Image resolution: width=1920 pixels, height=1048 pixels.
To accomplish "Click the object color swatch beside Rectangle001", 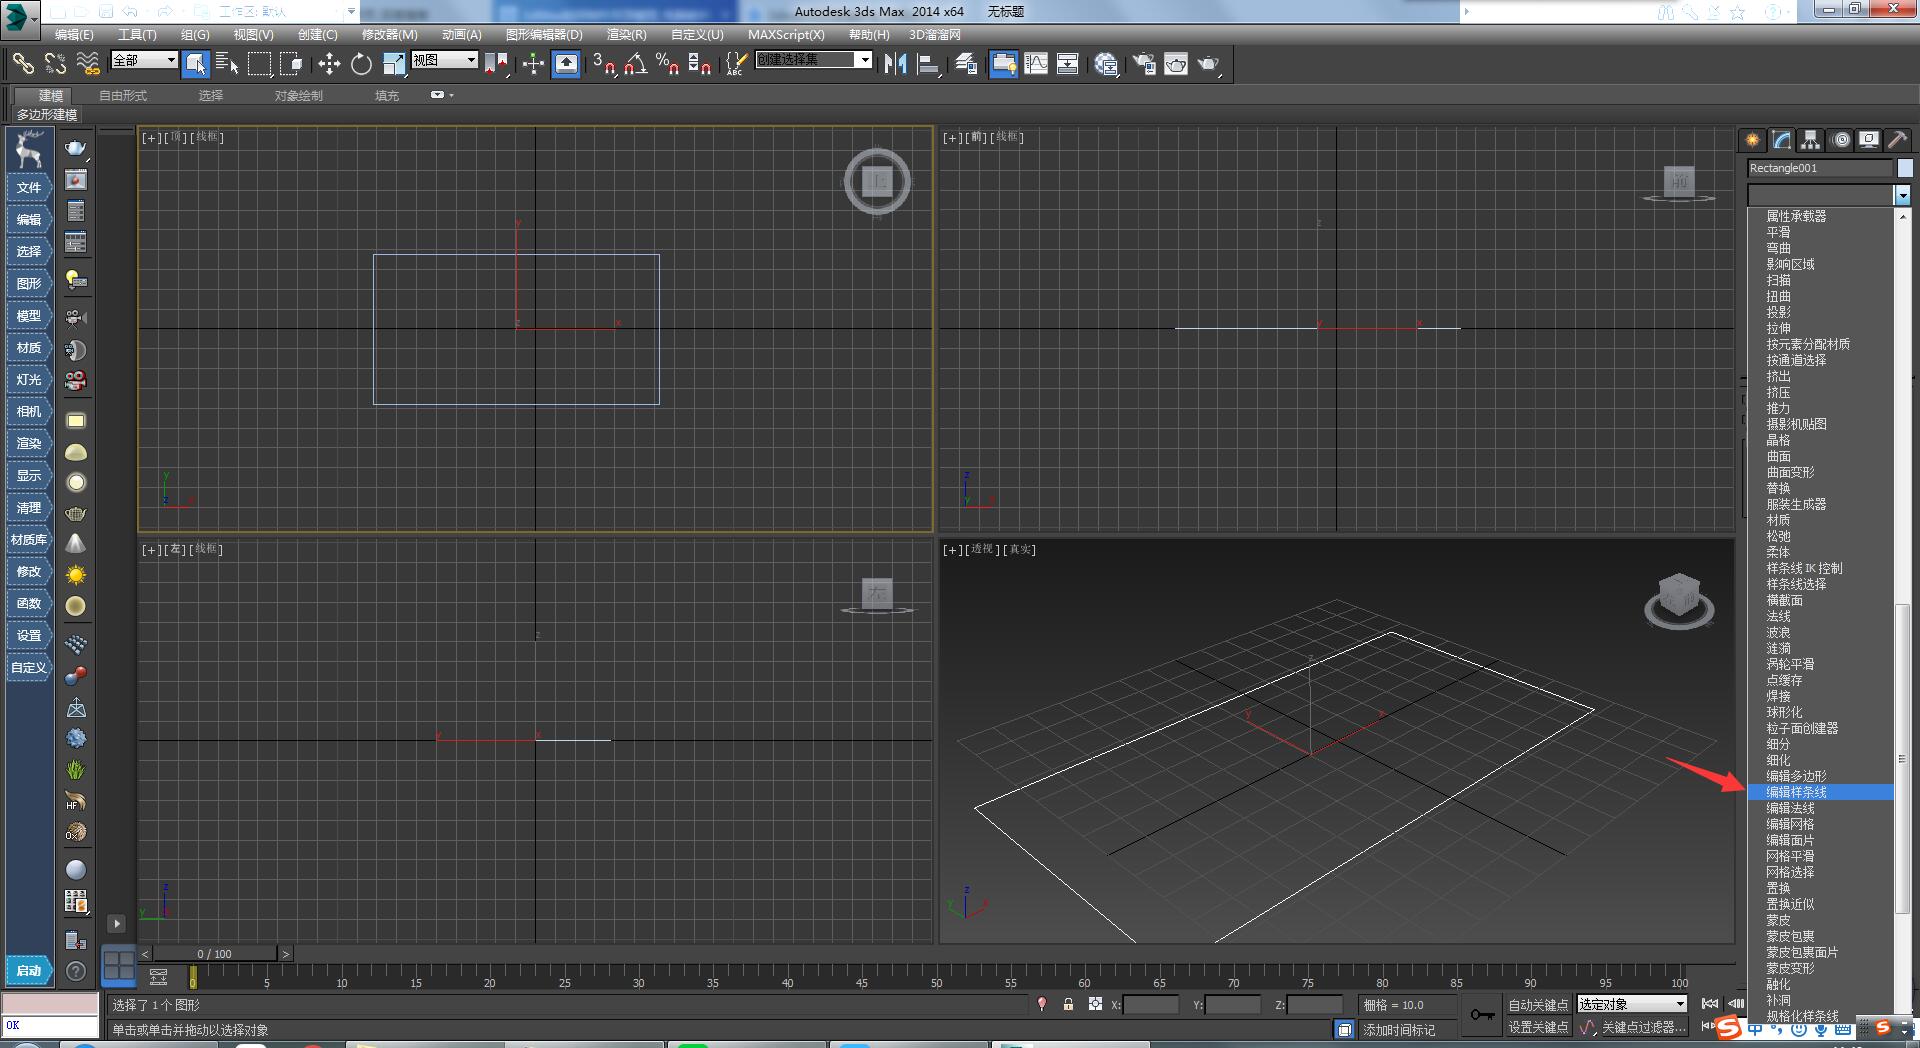I will pos(1904,168).
